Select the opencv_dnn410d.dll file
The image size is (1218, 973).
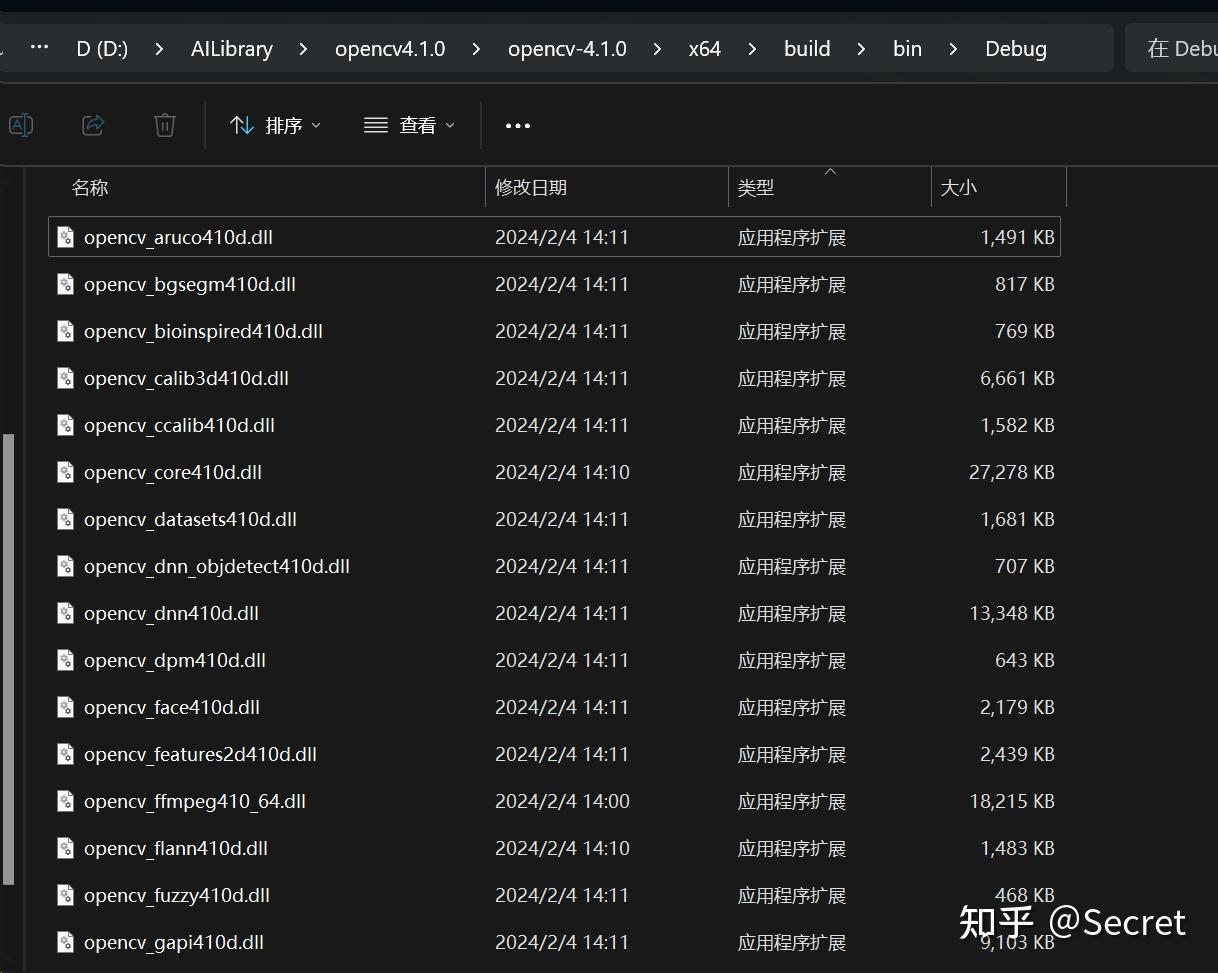[172, 613]
